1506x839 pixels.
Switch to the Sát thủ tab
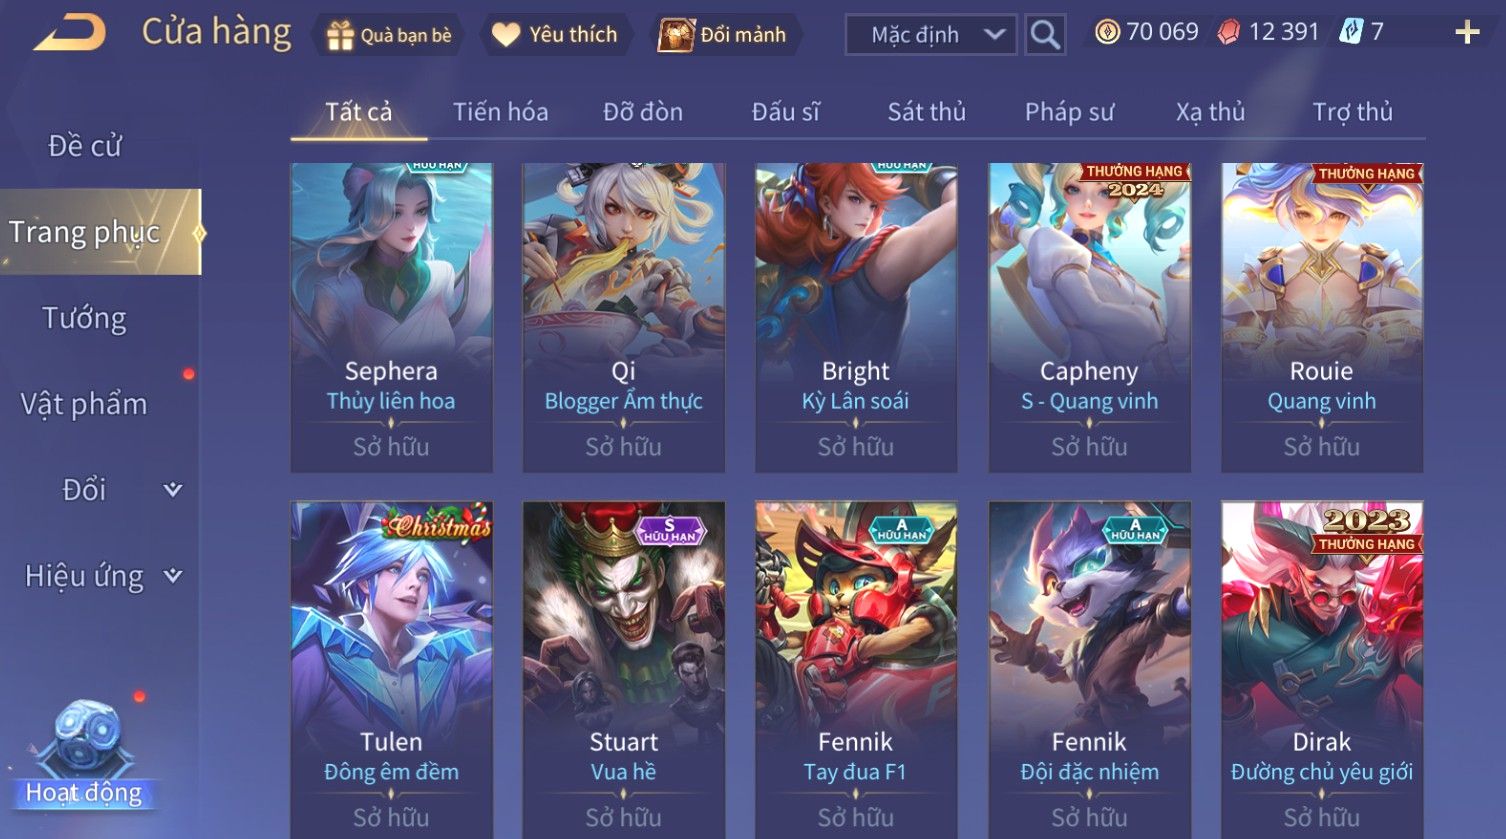(x=926, y=112)
